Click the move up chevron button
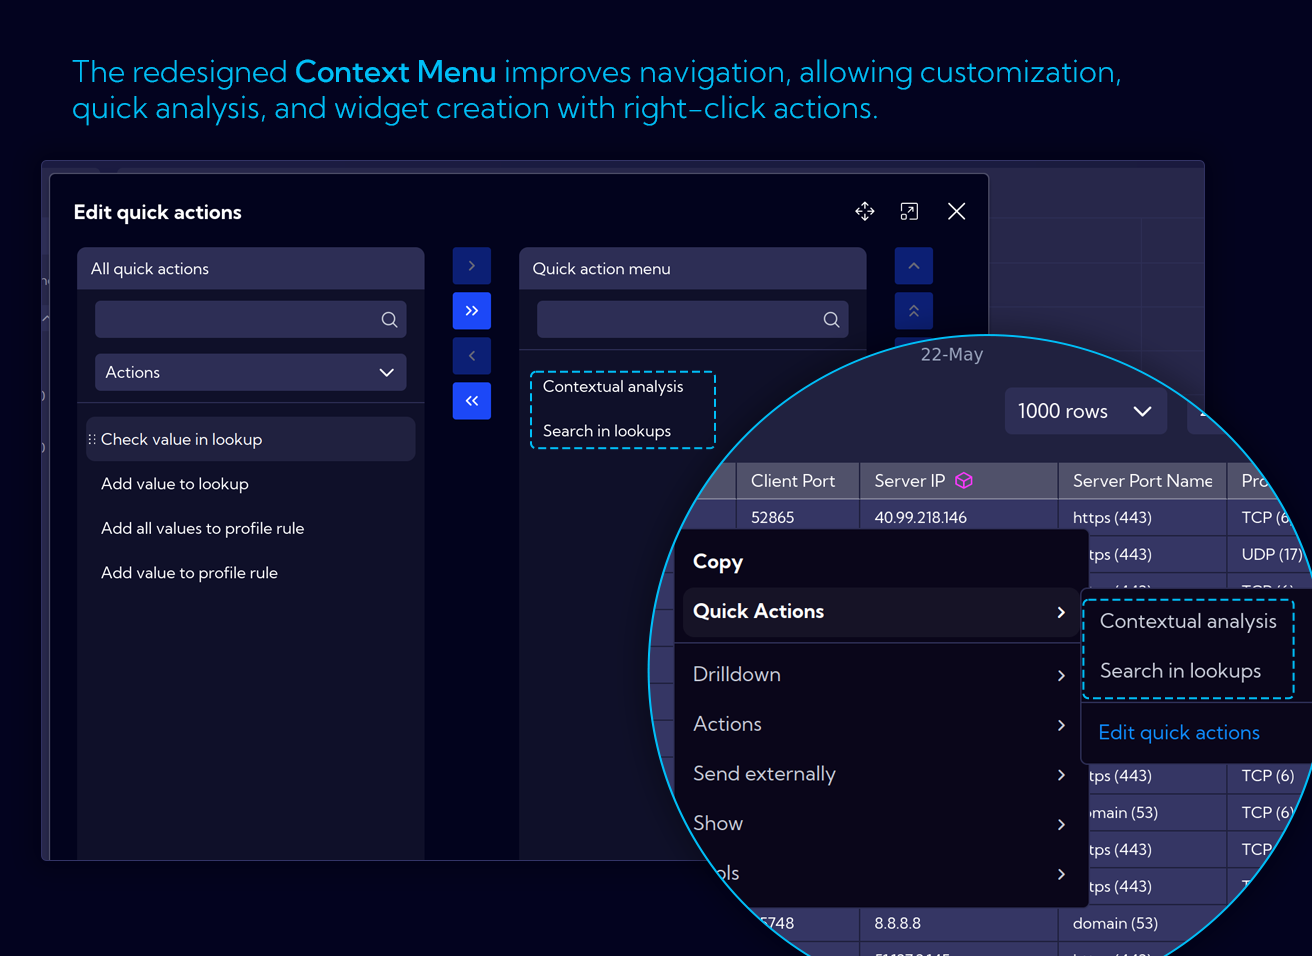Viewport: 1312px width, 956px height. pos(914,266)
